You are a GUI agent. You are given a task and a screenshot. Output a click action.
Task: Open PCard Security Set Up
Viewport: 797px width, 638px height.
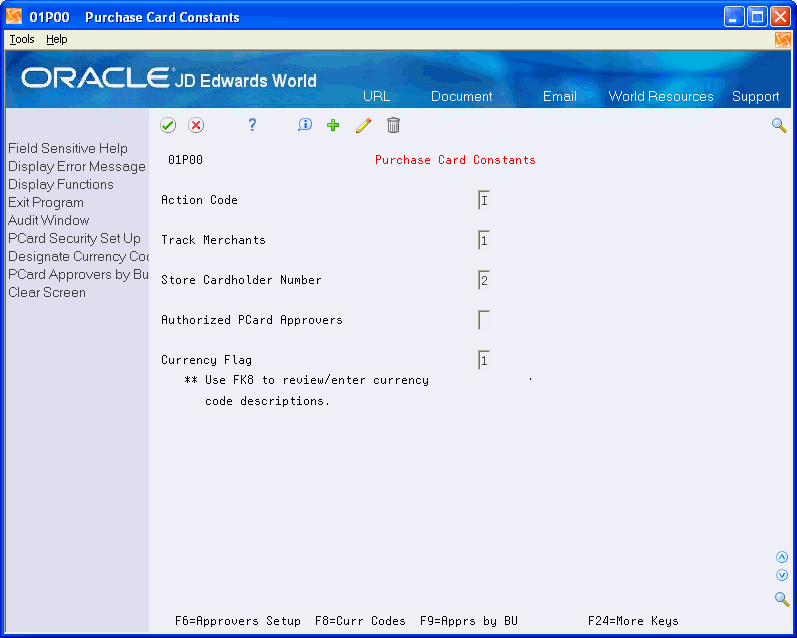point(74,238)
